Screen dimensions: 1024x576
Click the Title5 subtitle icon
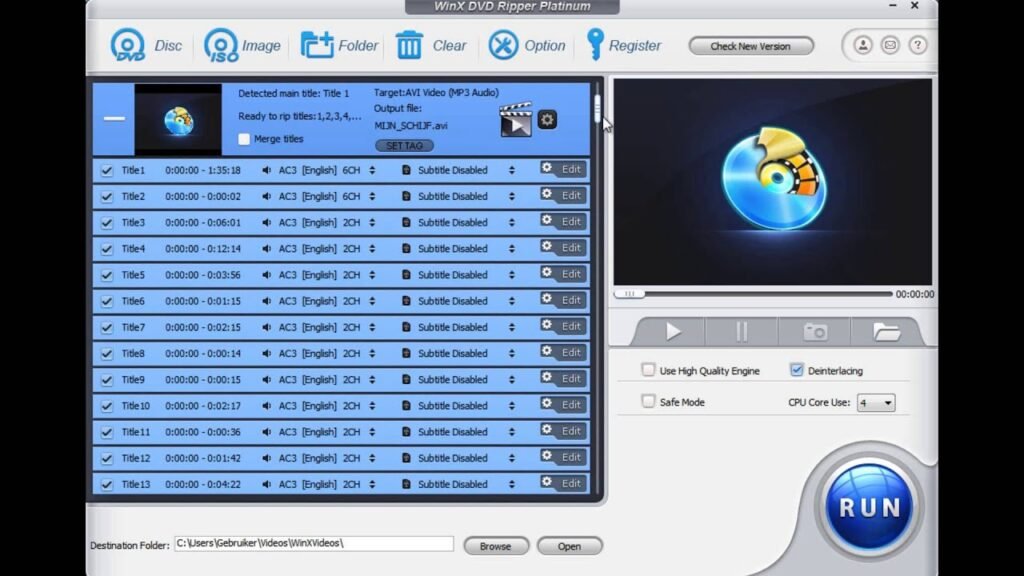point(406,275)
